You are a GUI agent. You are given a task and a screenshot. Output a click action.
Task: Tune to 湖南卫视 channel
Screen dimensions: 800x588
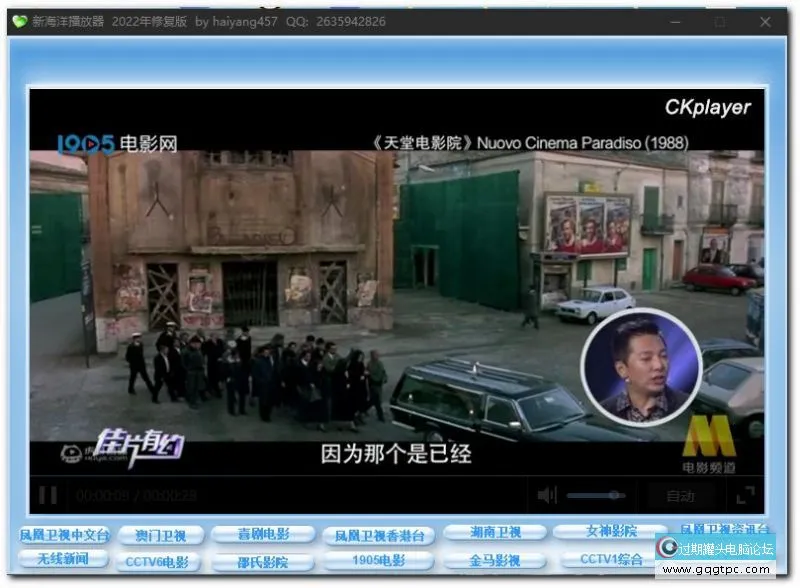495,532
